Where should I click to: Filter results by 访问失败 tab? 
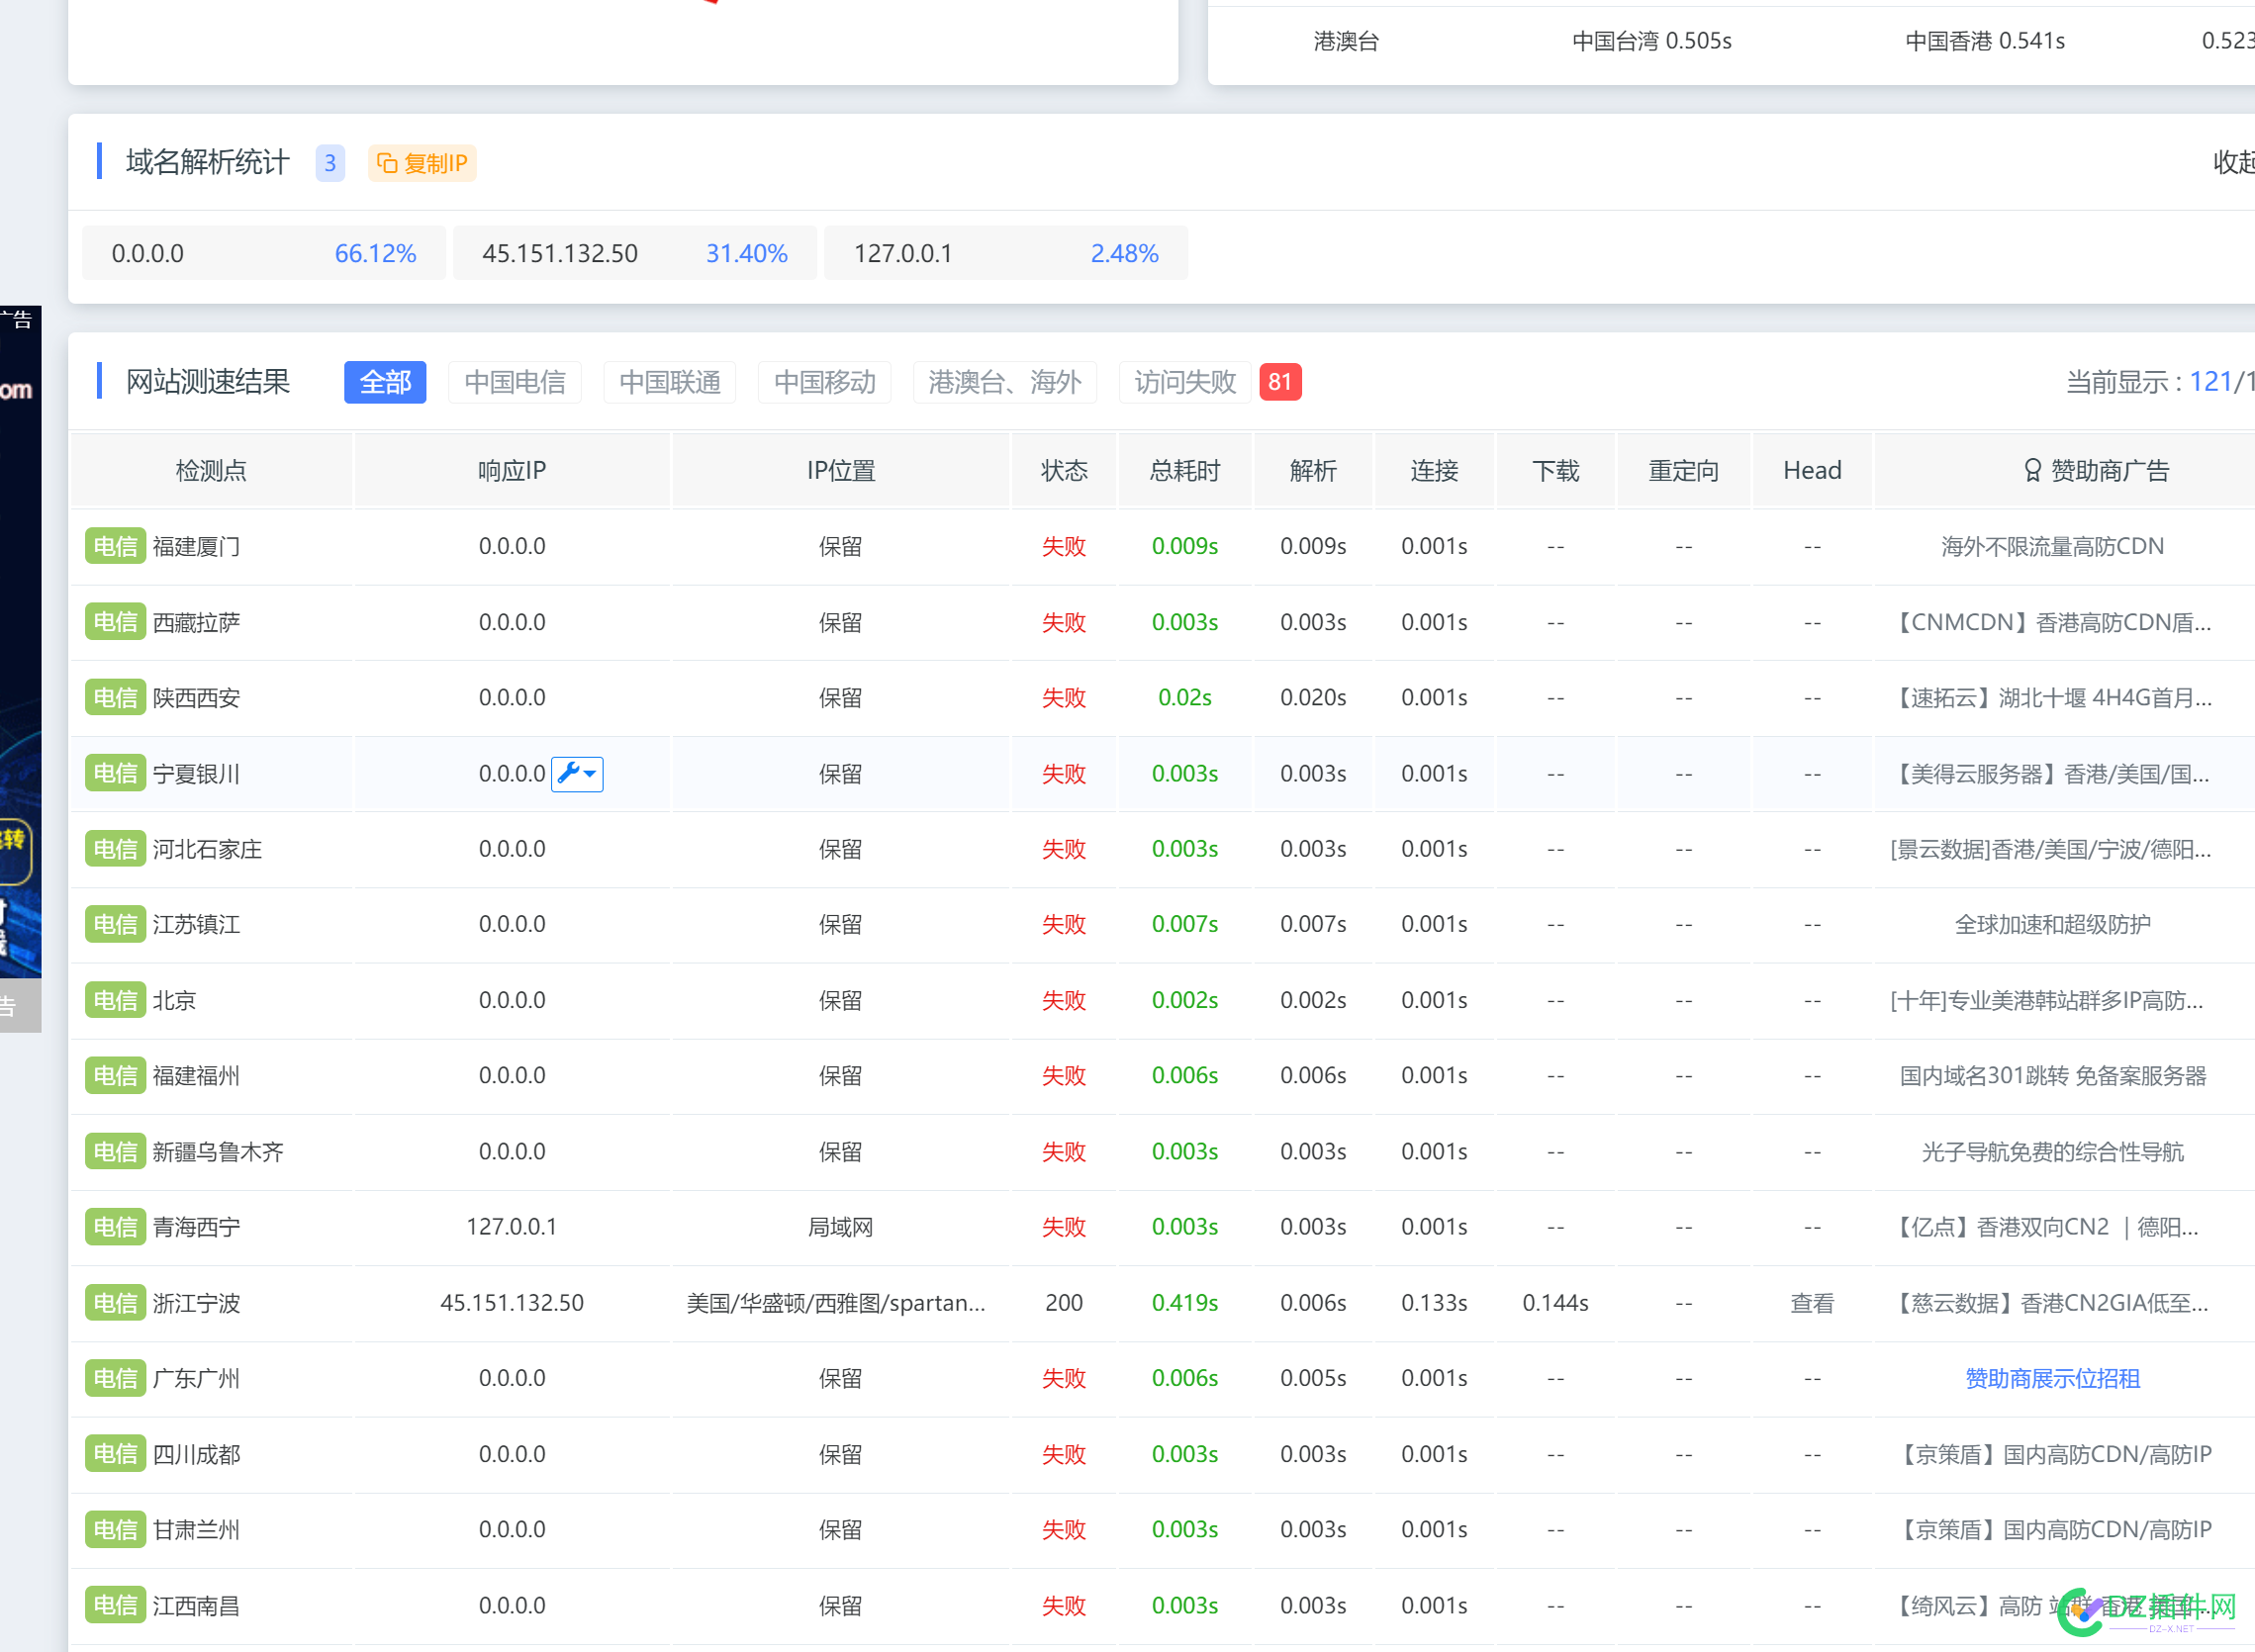[1185, 382]
